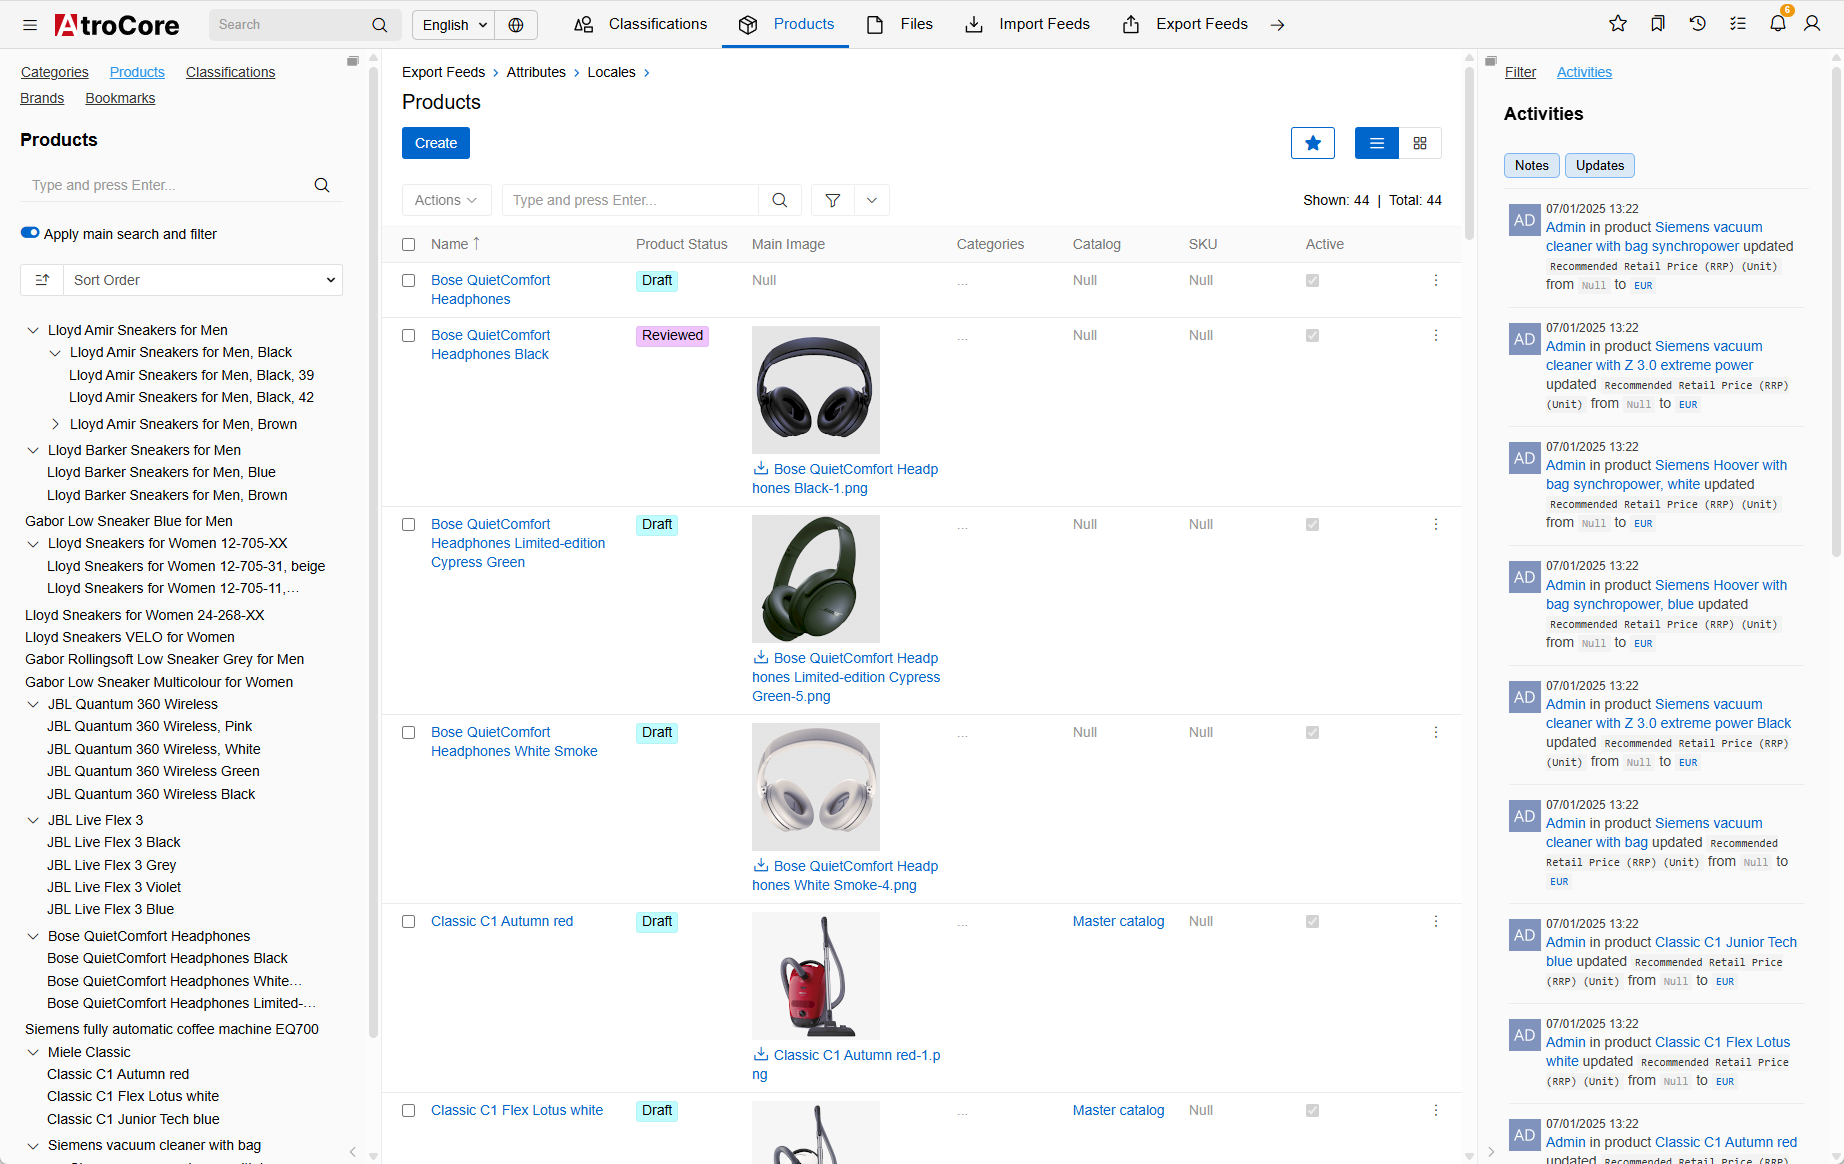Download Bose Headphones Black-1.png icon
Screen dimensions: 1844x1164
point(761,468)
